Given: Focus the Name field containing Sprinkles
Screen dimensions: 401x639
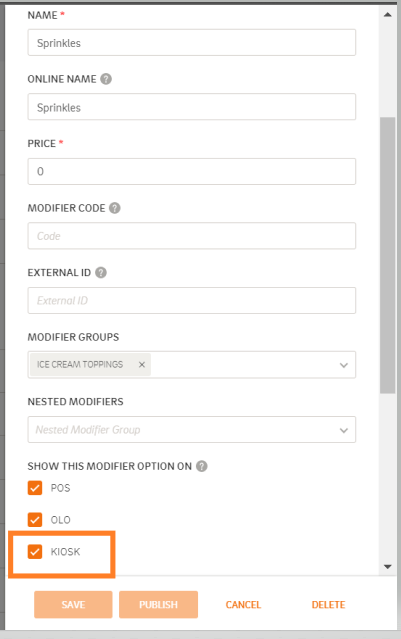Looking at the screenshot, I should [x=192, y=42].
